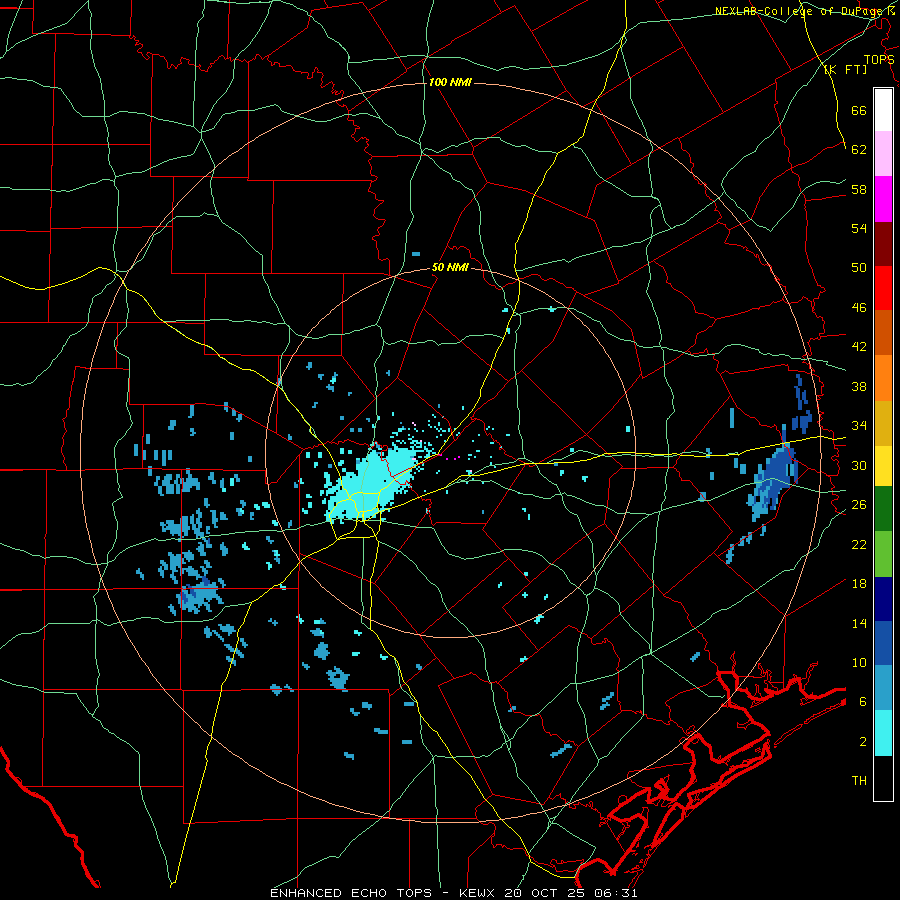
Task: Click the TH label in the legend
Action: (x=859, y=781)
